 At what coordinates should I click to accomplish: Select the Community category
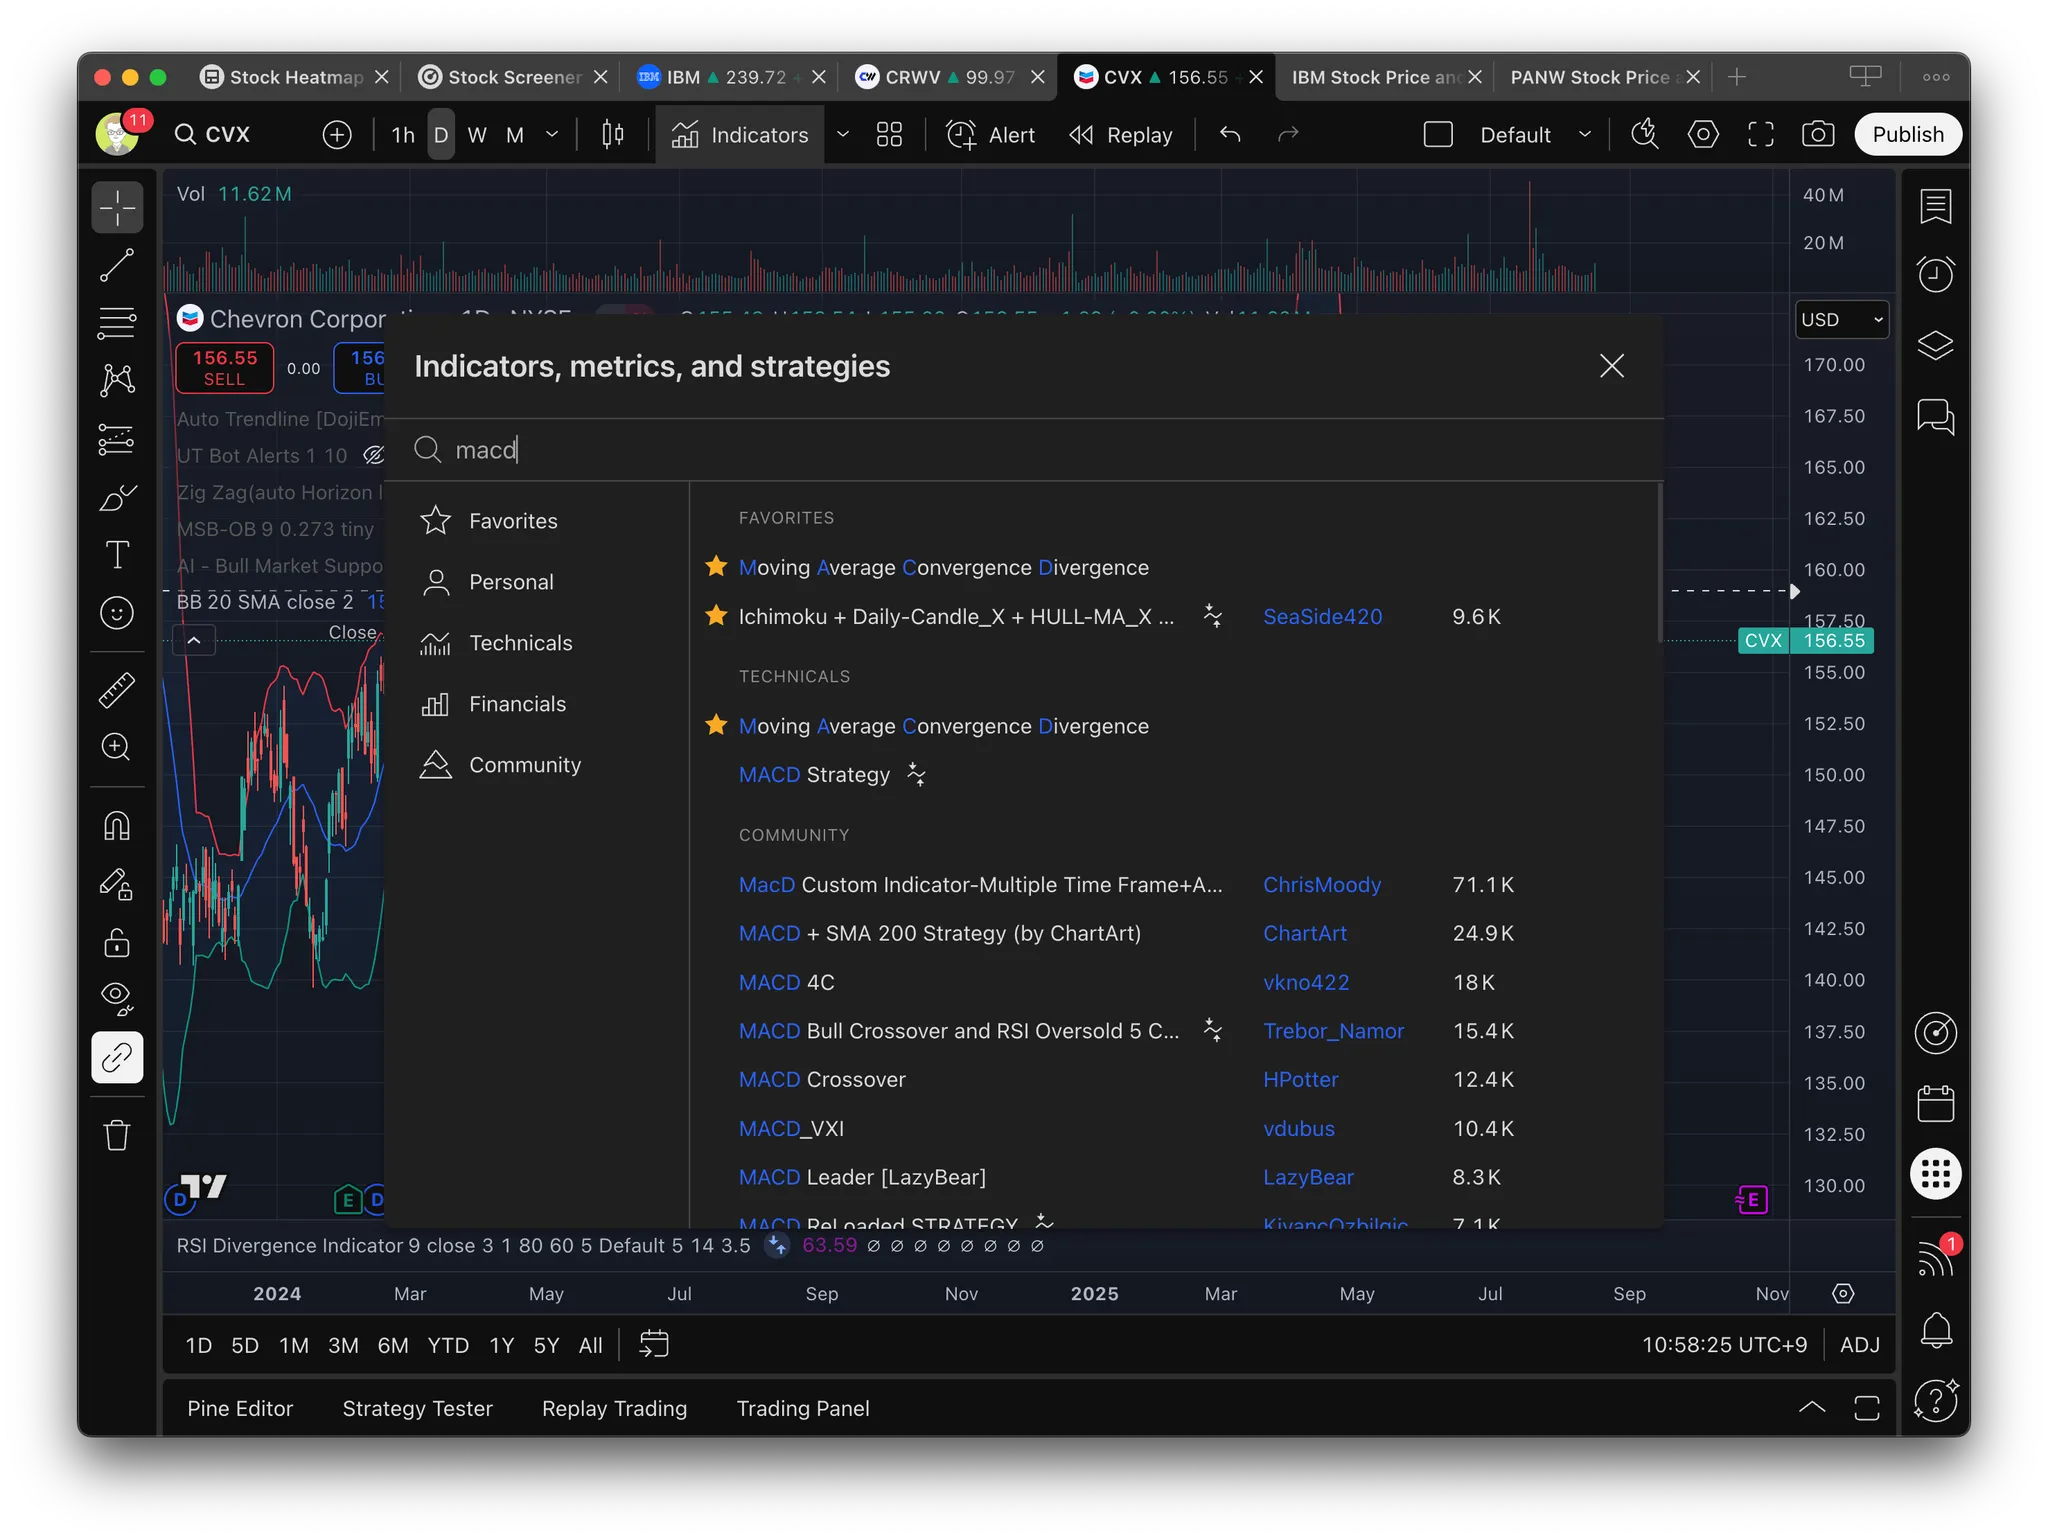(525, 765)
